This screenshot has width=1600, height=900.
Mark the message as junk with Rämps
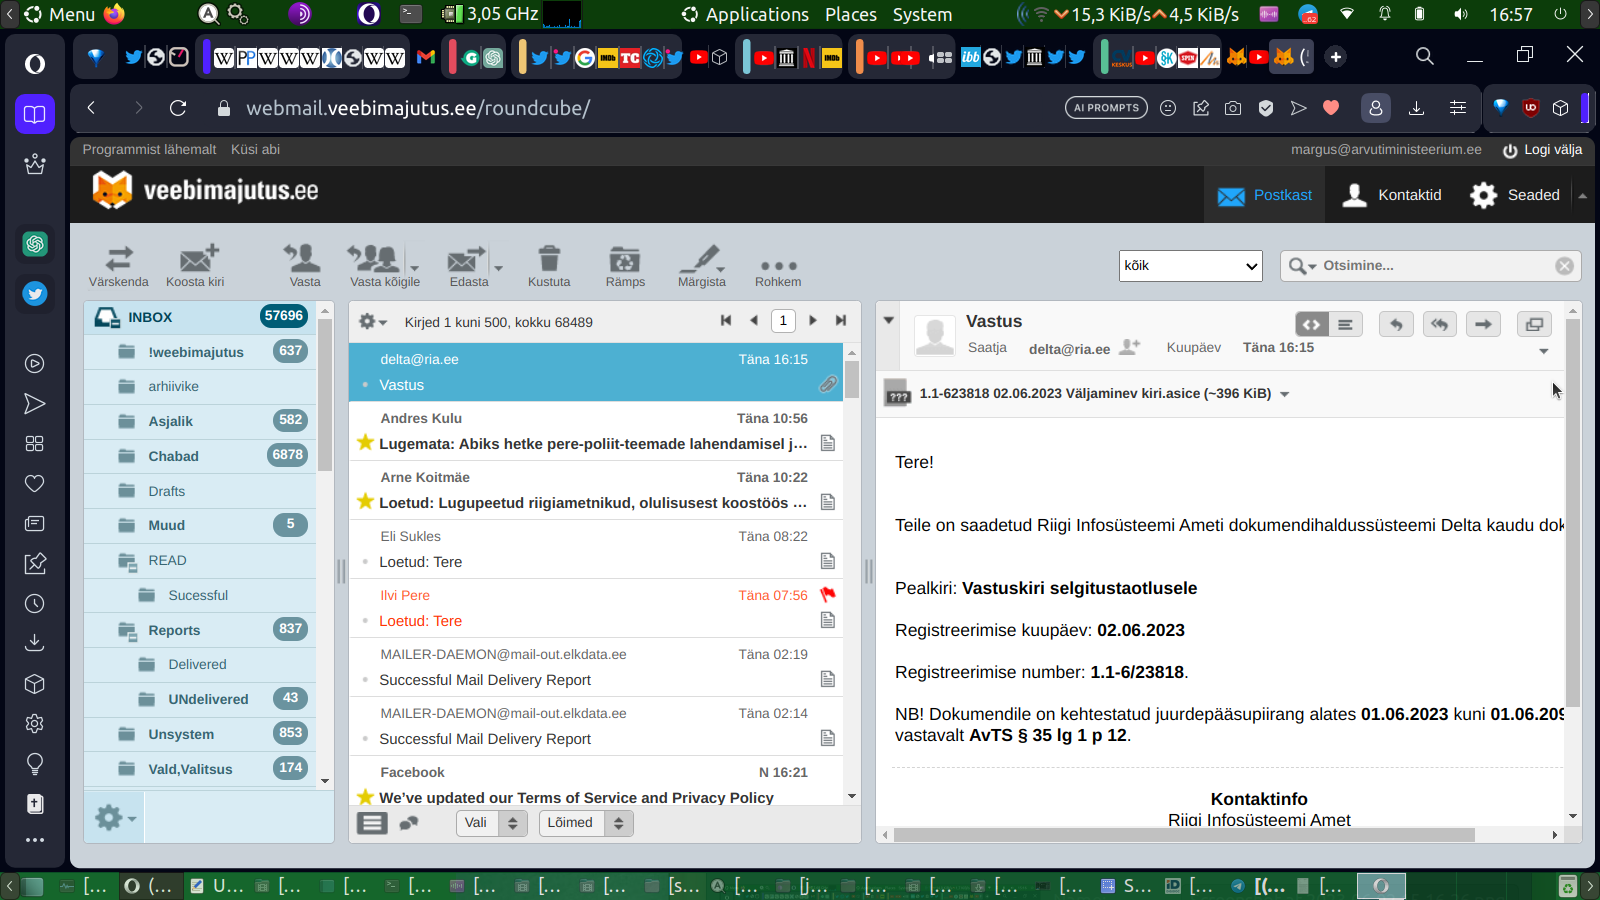[x=625, y=266]
